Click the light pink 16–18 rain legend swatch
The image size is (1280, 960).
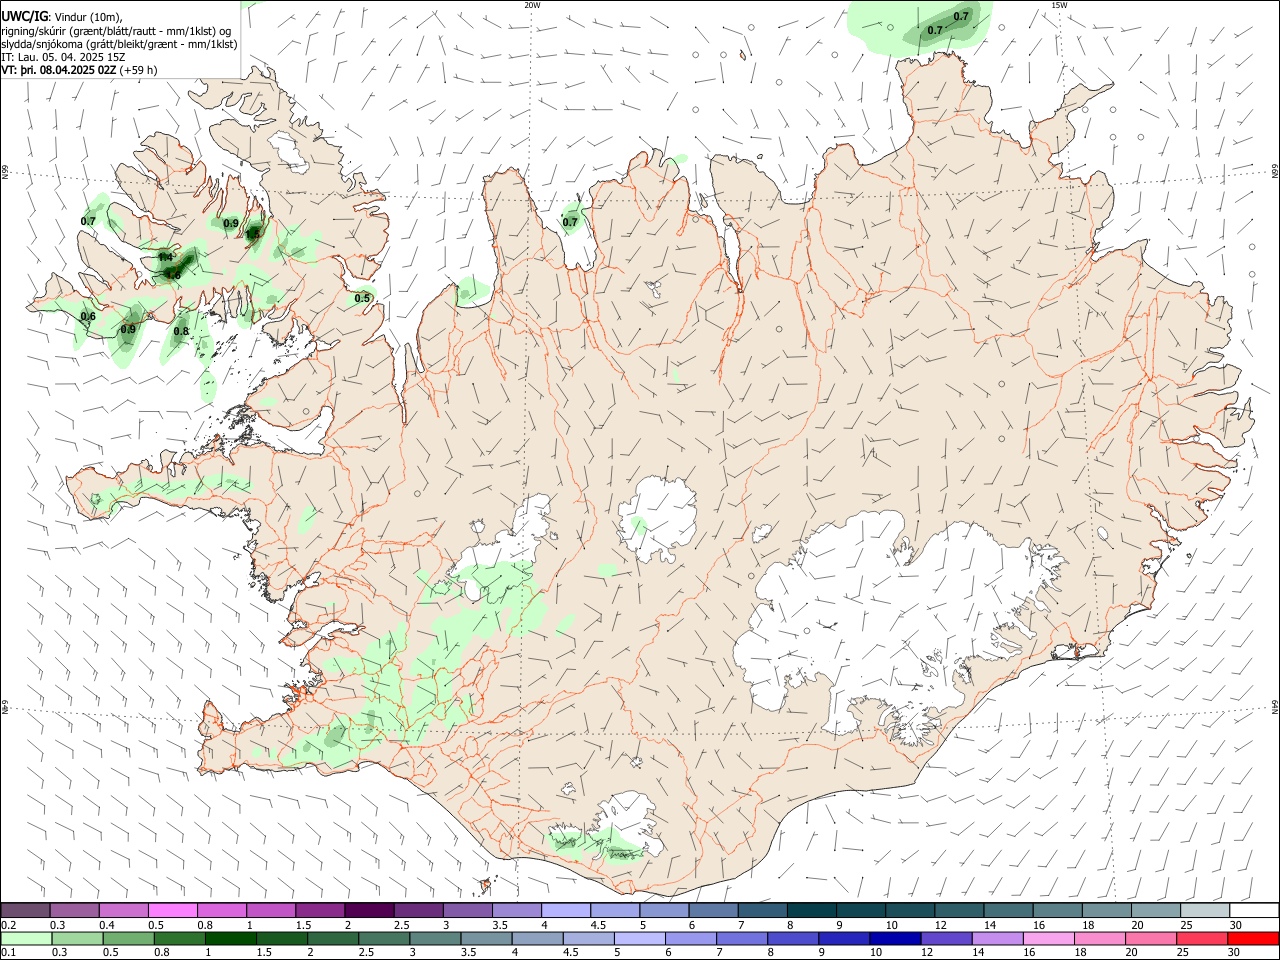pos(1049,939)
